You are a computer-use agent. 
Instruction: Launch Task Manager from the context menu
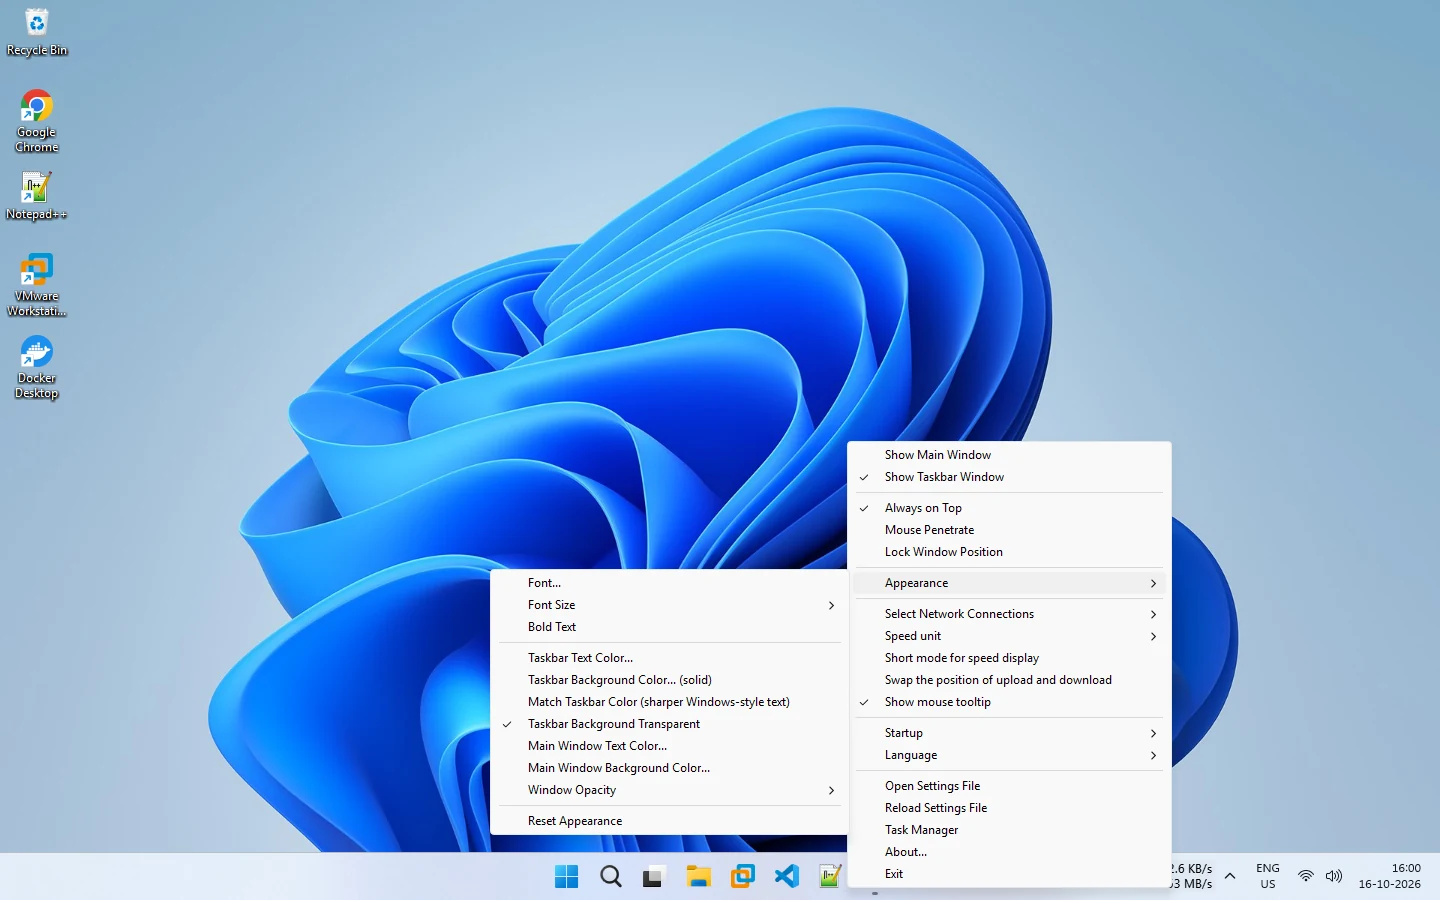point(1009,830)
